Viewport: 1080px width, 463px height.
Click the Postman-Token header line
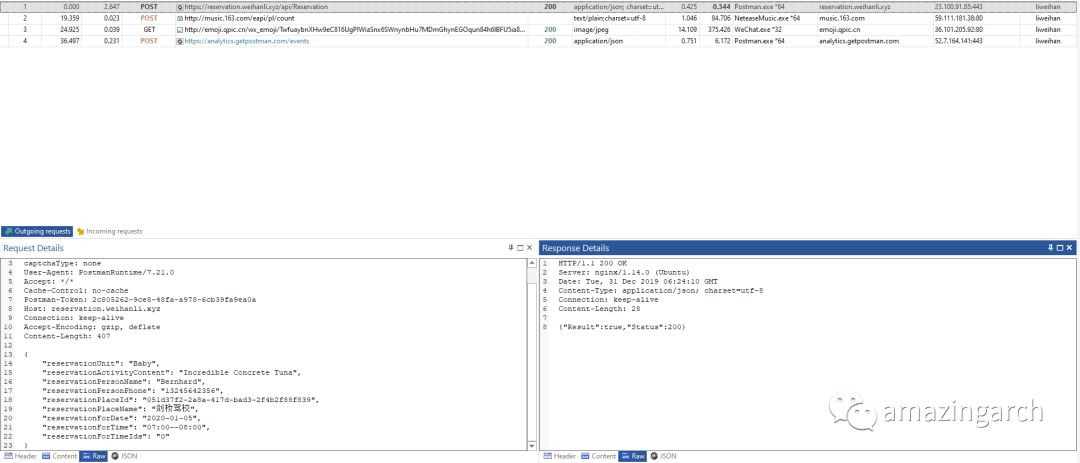(140, 300)
